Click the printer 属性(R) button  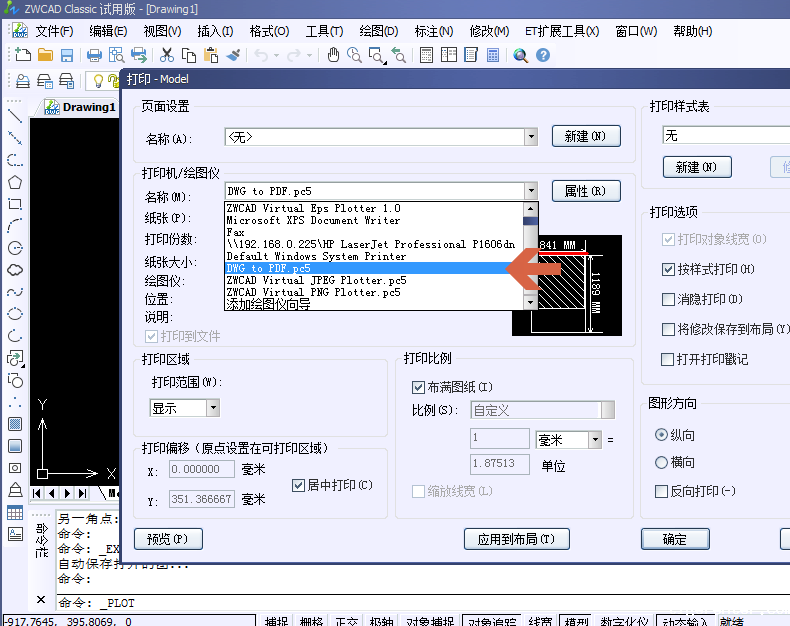(x=585, y=191)
